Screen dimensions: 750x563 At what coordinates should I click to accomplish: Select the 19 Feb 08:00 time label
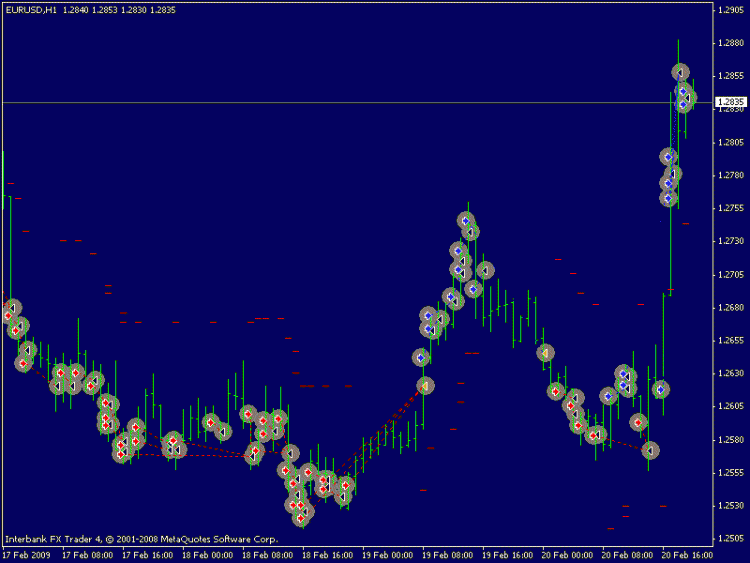[x=448, y=555]
